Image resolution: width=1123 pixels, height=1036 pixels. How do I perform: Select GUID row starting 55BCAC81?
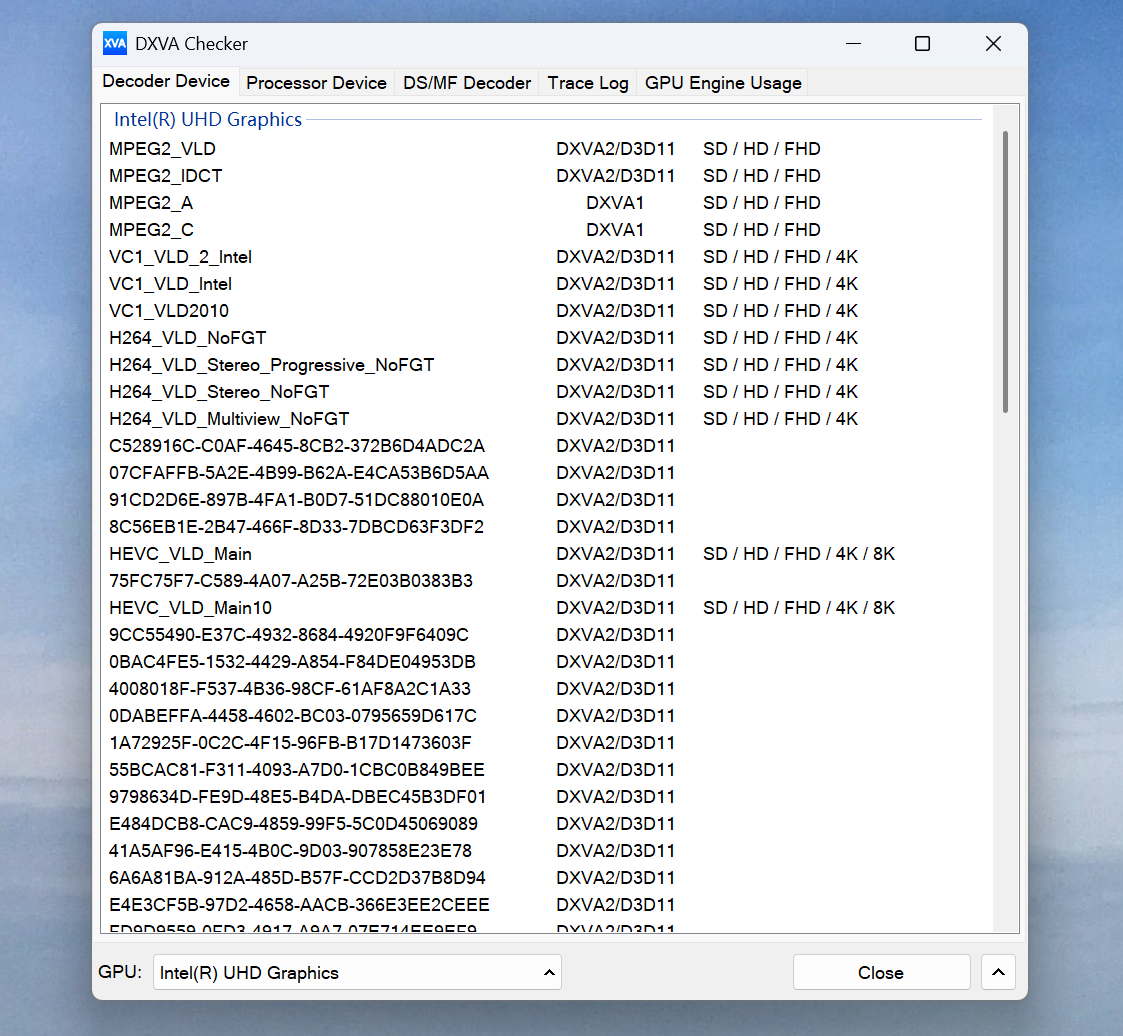pos(546,770)
